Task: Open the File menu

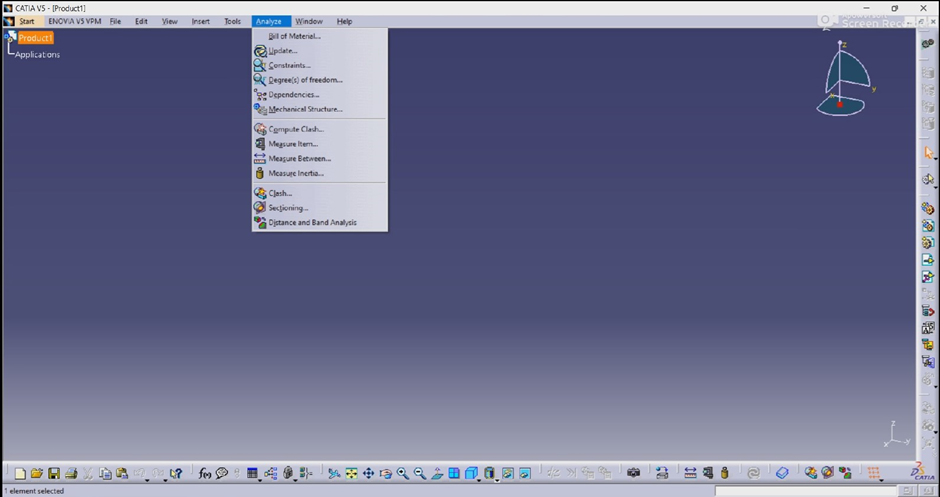Action: click(x=115, y=21)
